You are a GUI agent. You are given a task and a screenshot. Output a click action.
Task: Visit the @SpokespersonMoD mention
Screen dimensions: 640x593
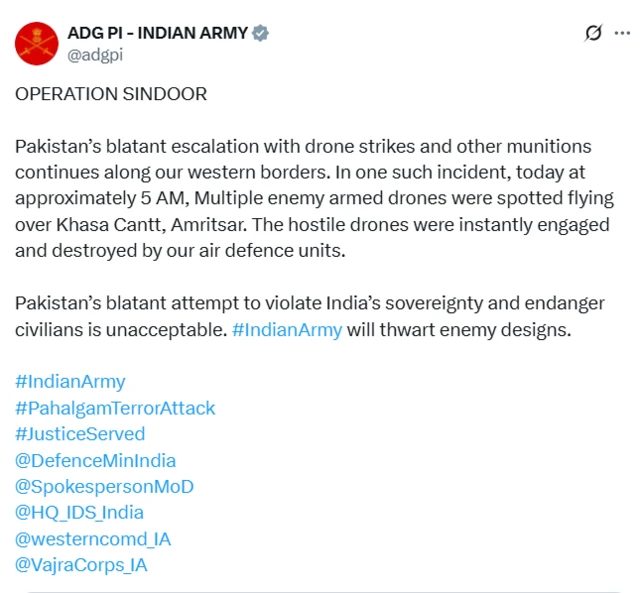click(x=104, y=486)
